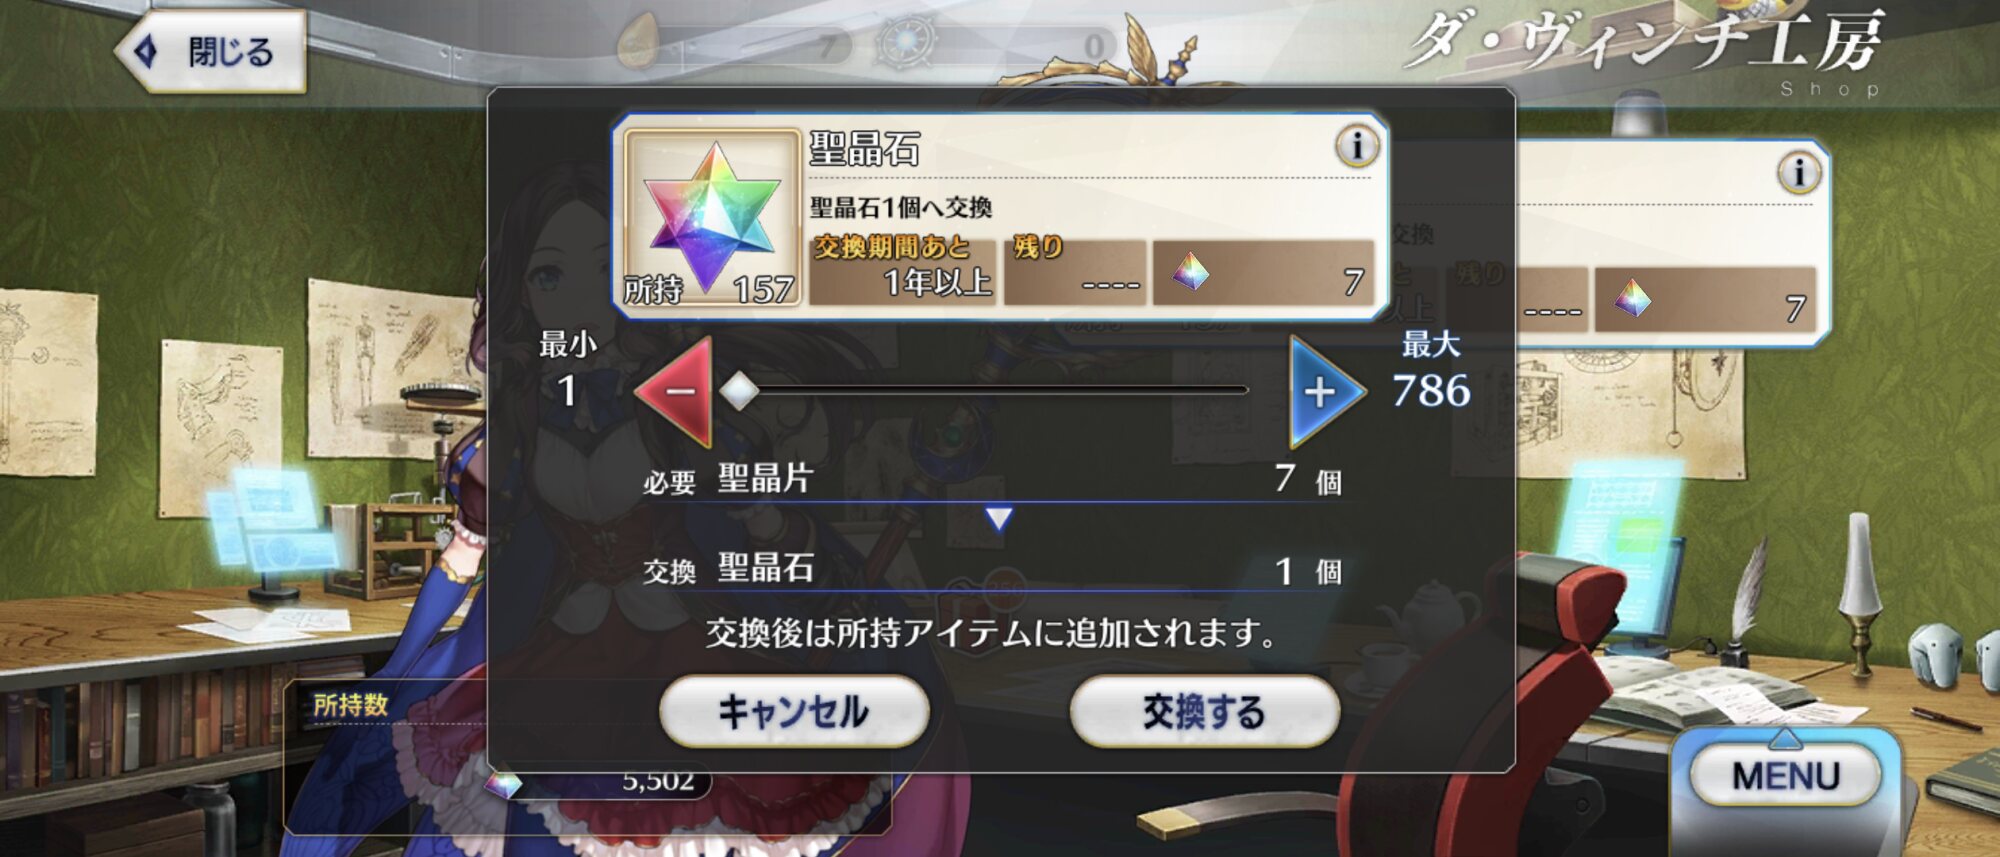Click the 閉じる back button
2000x857 pixels.
[x=210, y=52]
